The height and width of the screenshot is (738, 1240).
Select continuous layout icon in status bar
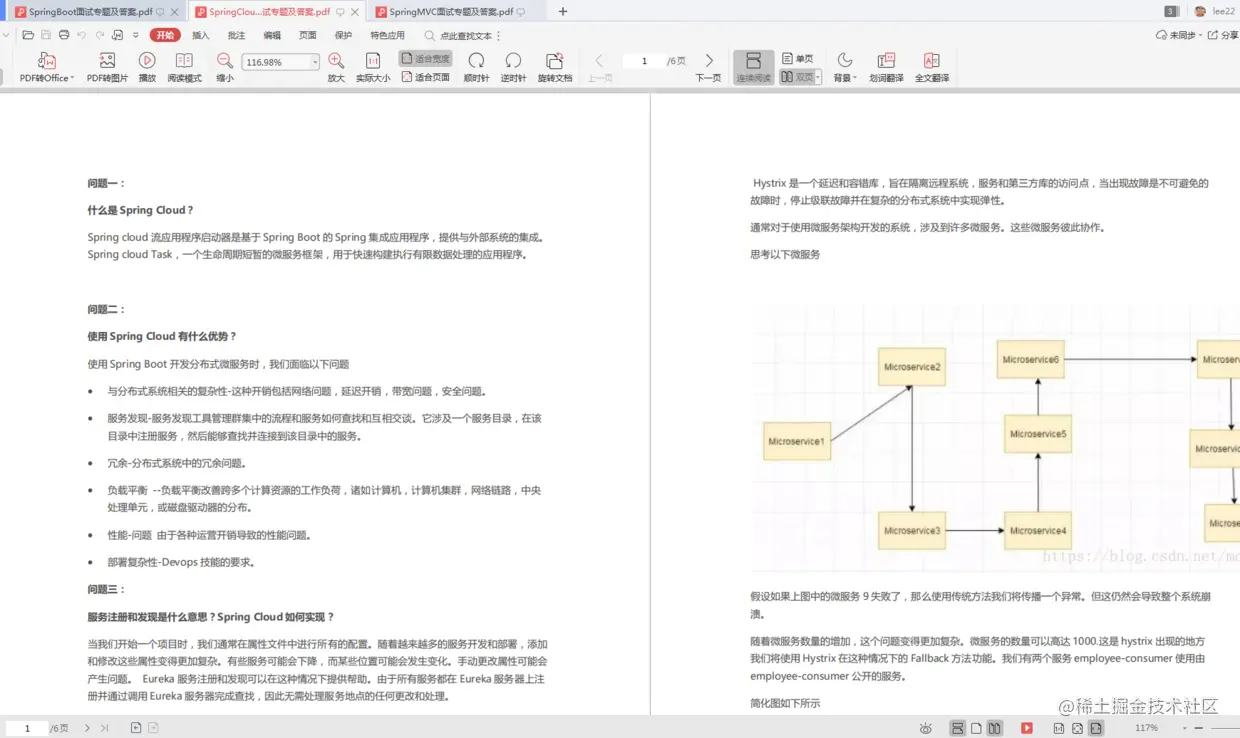(x=958, y=728)
